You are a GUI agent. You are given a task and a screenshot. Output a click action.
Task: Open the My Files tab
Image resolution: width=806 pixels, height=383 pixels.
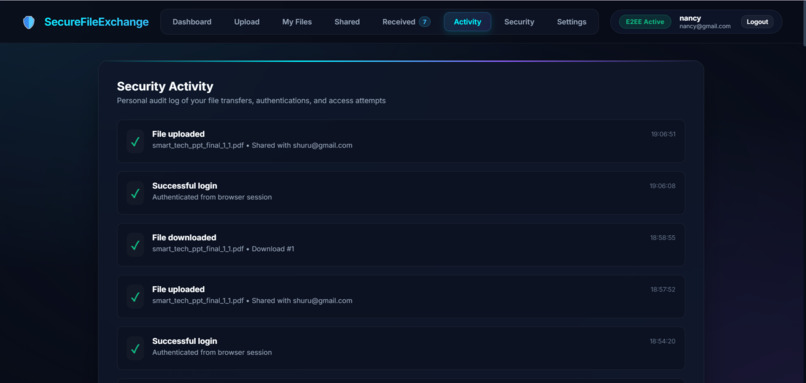297,22
